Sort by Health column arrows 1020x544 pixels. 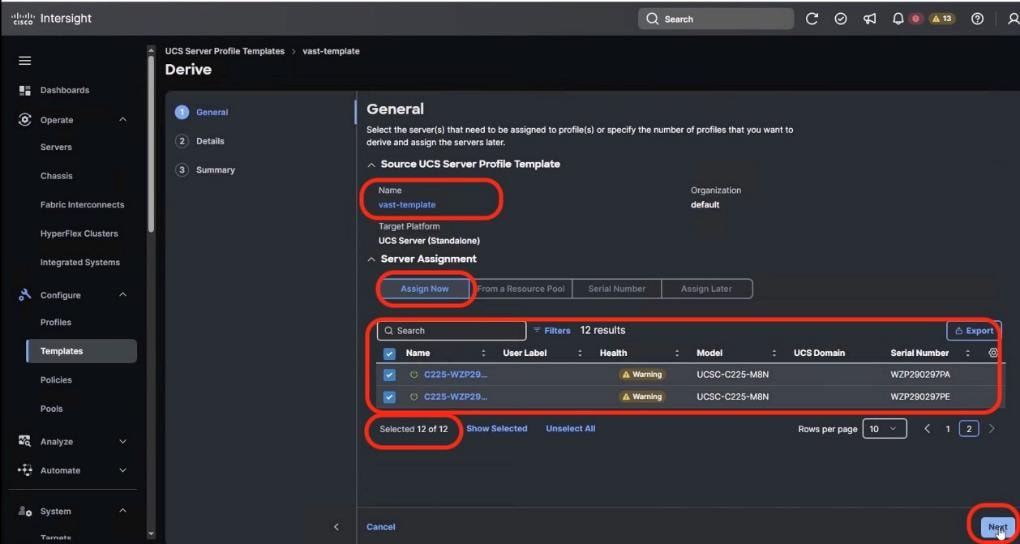(x=677, y=353)
